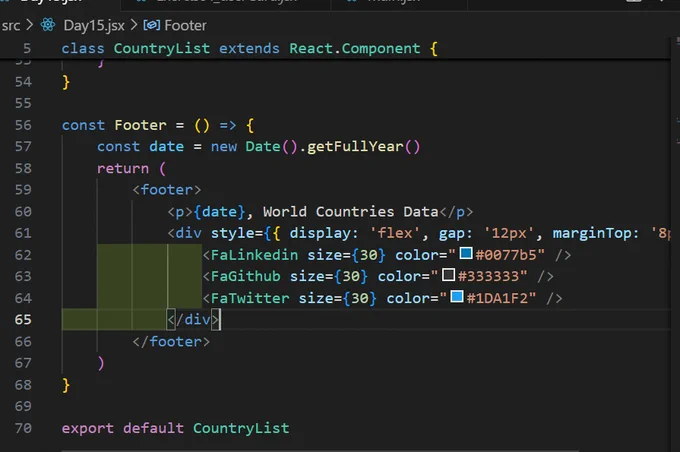This screenshot has width=680, height=452.
Task: Click the 'flex' string value
Action: [x=395, y=233]
